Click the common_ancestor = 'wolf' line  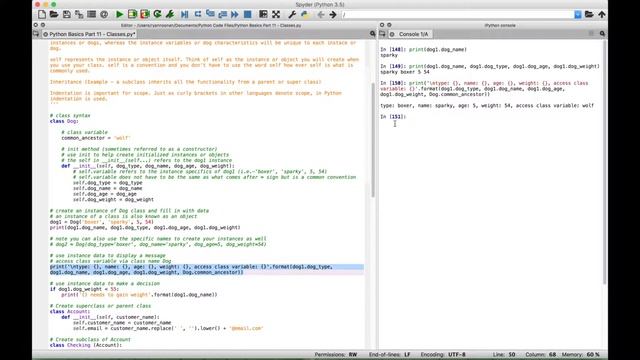click(96, 138)
